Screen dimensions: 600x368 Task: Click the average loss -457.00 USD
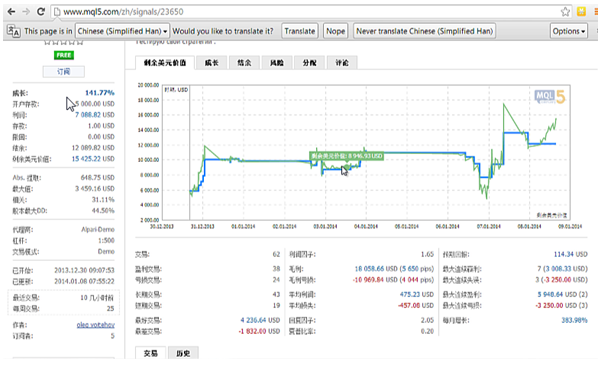416,306
